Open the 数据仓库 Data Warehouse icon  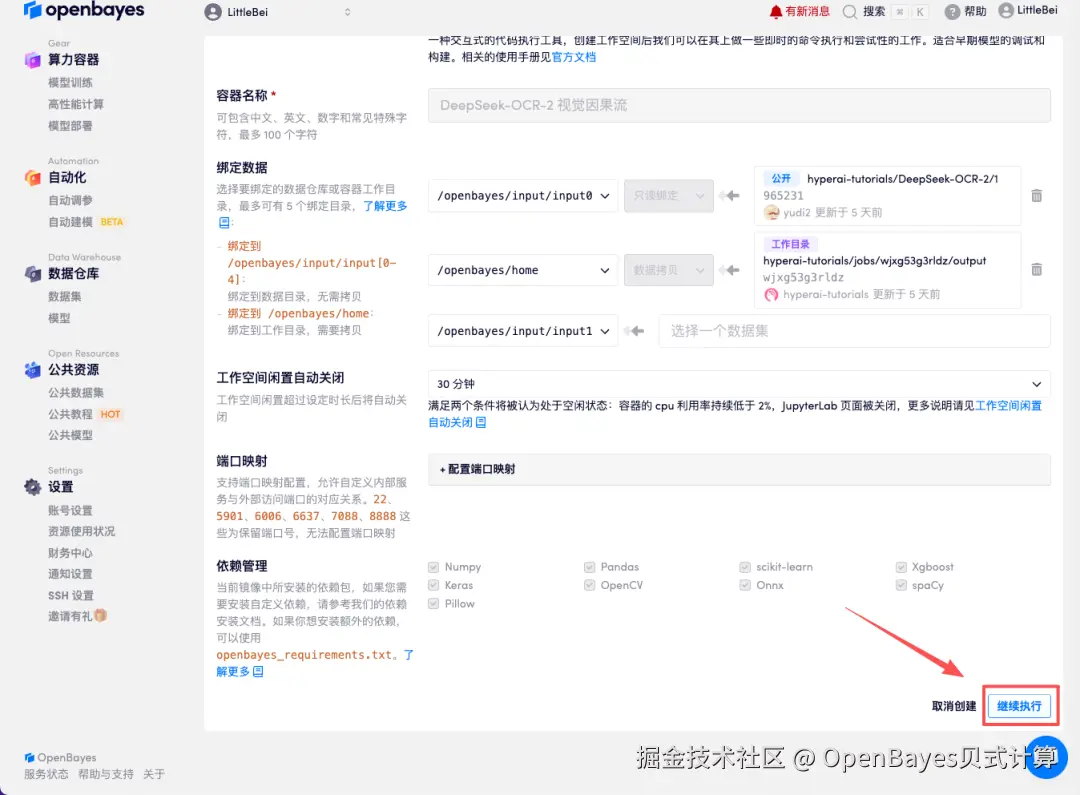tap(32, 273)
